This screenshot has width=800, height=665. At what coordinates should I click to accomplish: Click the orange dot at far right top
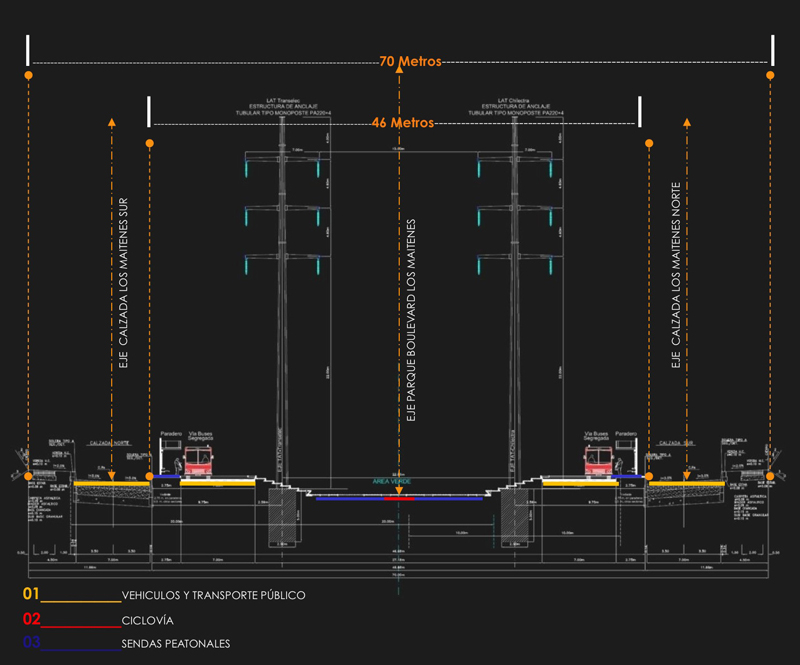point(770,75)
